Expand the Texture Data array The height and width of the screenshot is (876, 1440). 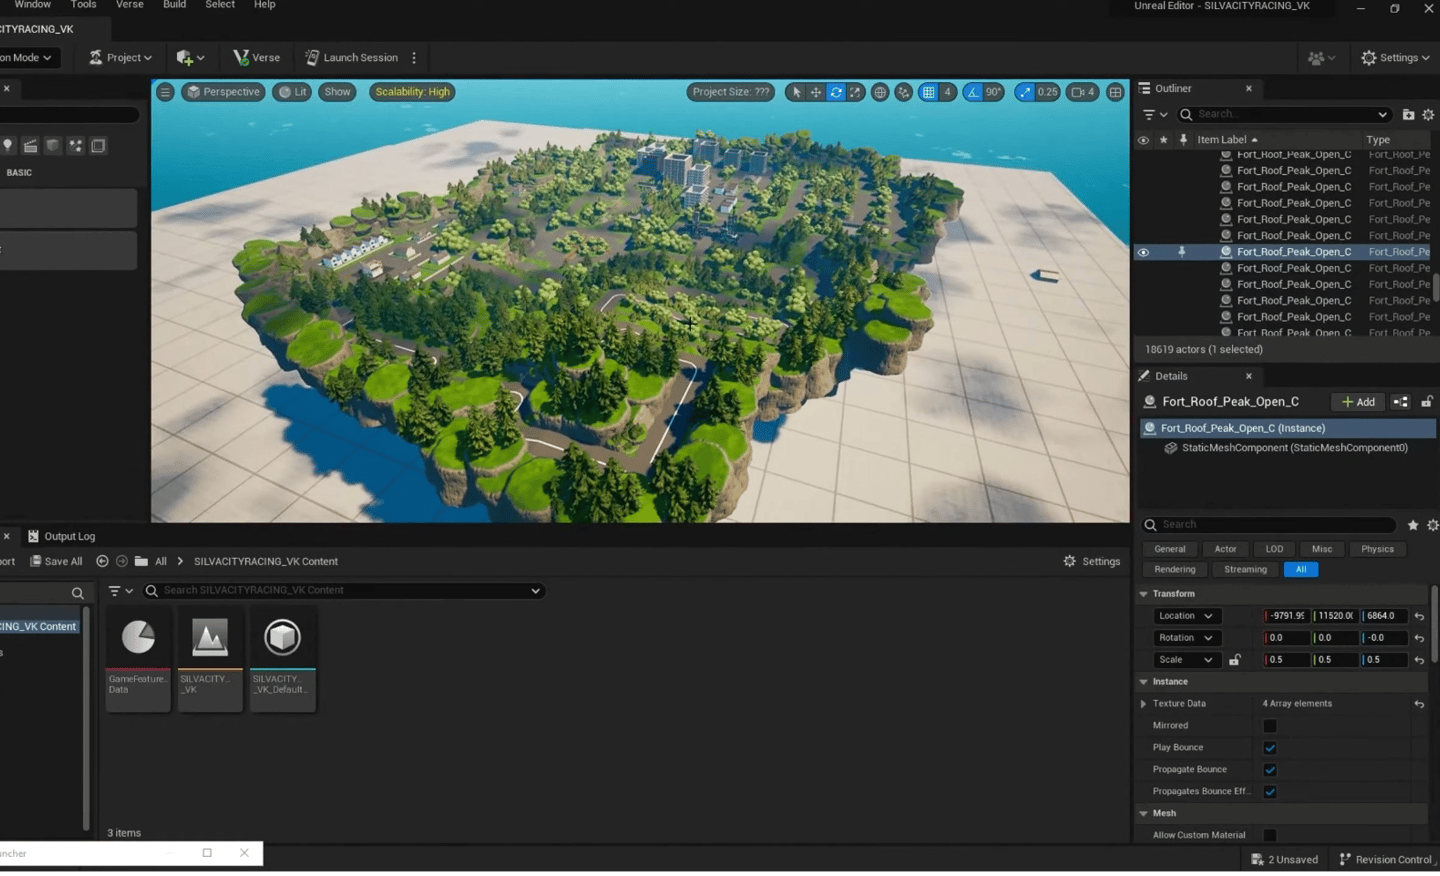coord(1144,704)
